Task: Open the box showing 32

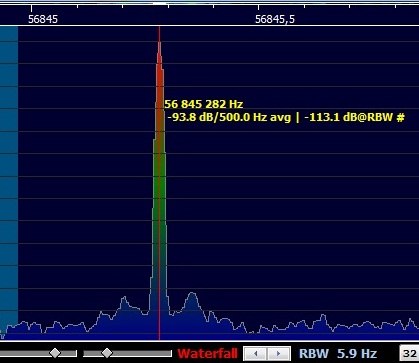Action: click(409, 354)
